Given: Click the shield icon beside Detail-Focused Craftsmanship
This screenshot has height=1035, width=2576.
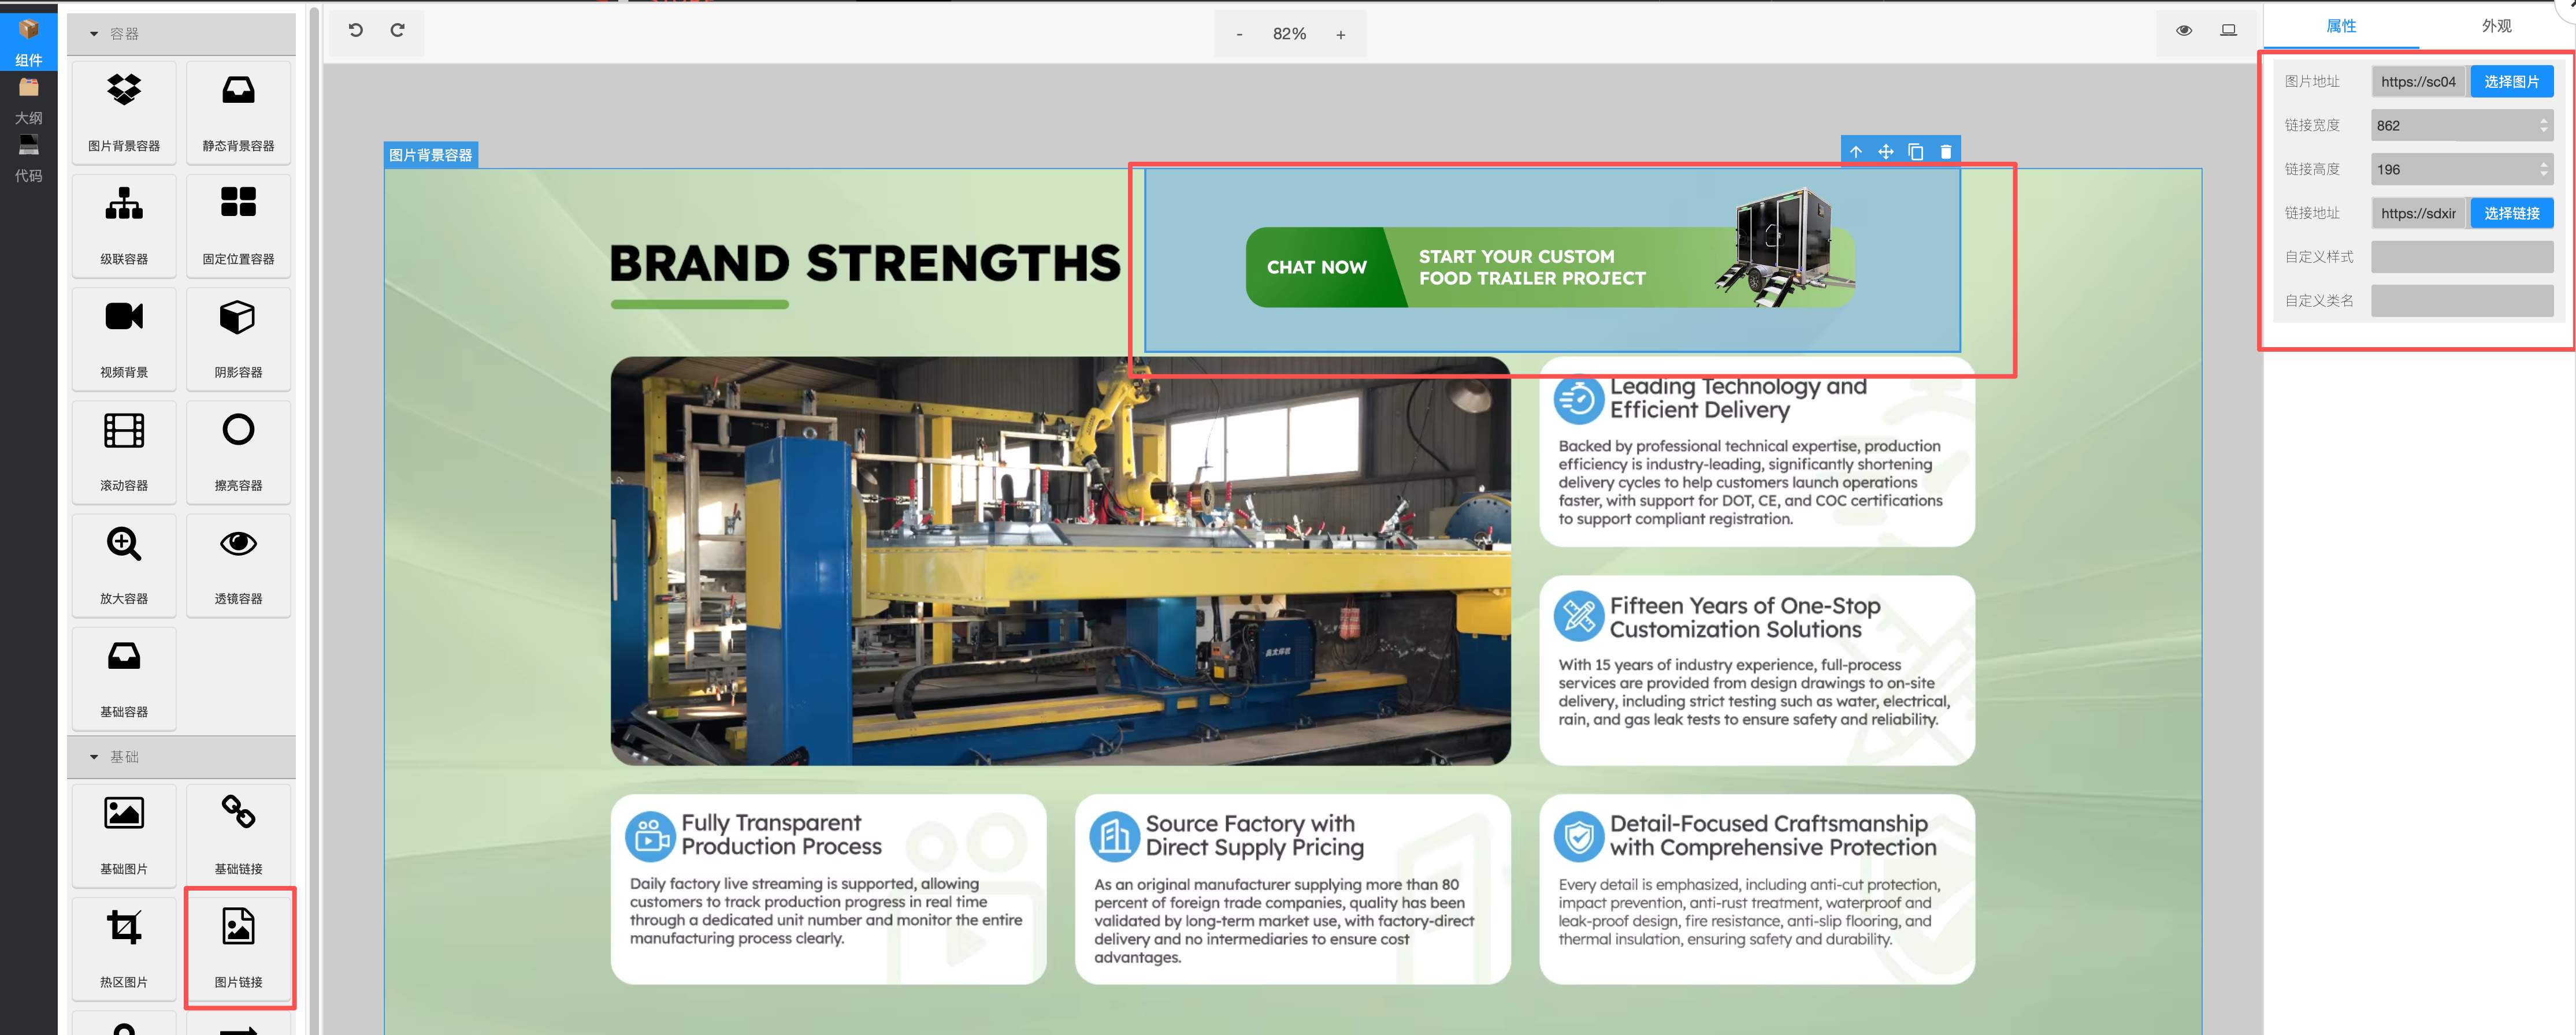Looking at the screenshot, I should (x=1579, y=836).
